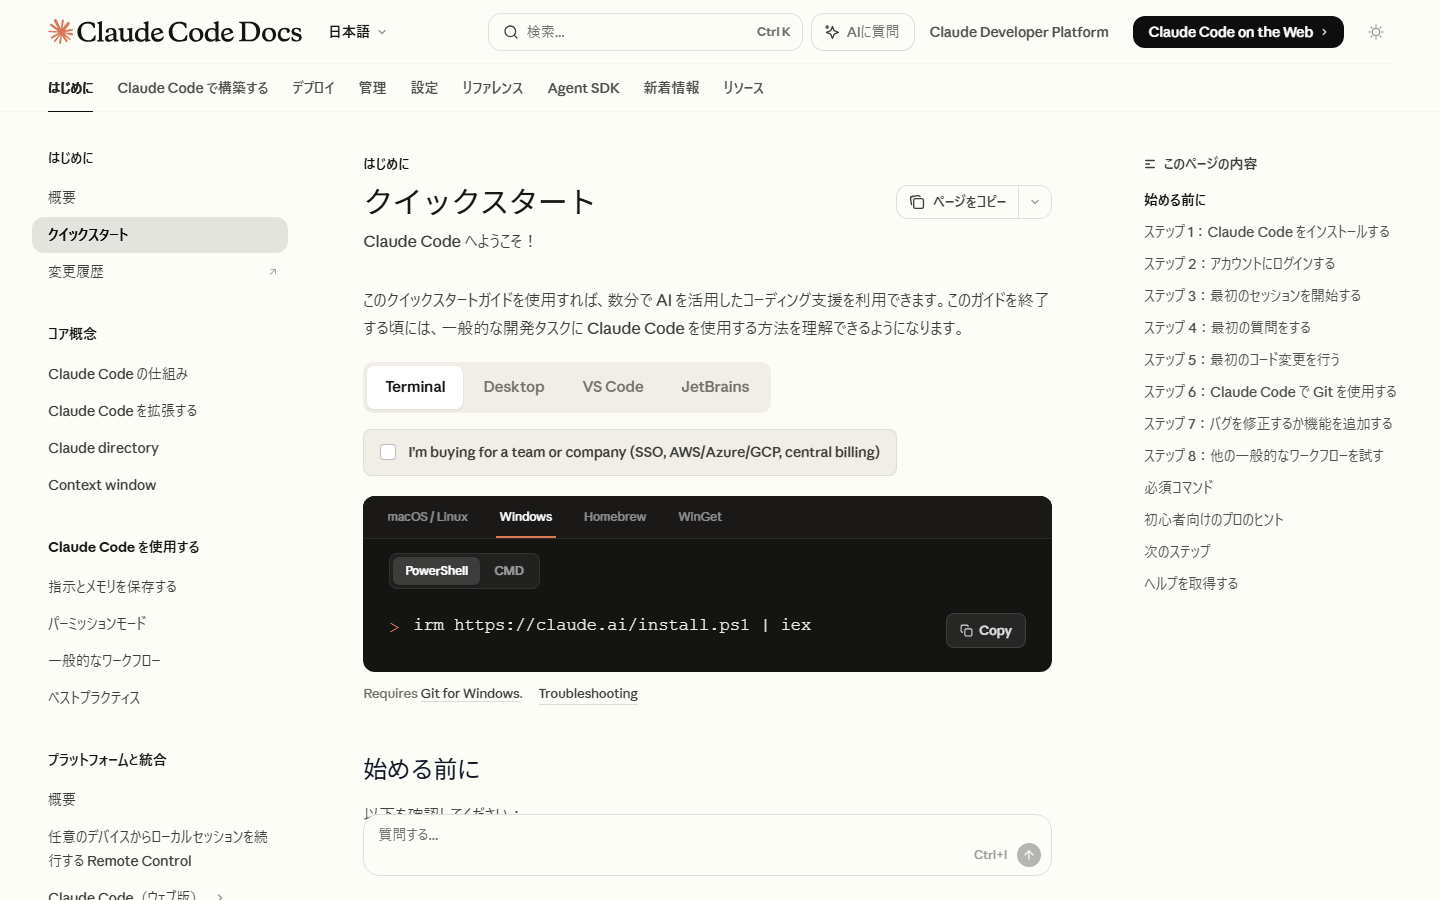1440x900 pixels.
Task: Jump to ステップ 2 login section
Action: point(1240,264)
